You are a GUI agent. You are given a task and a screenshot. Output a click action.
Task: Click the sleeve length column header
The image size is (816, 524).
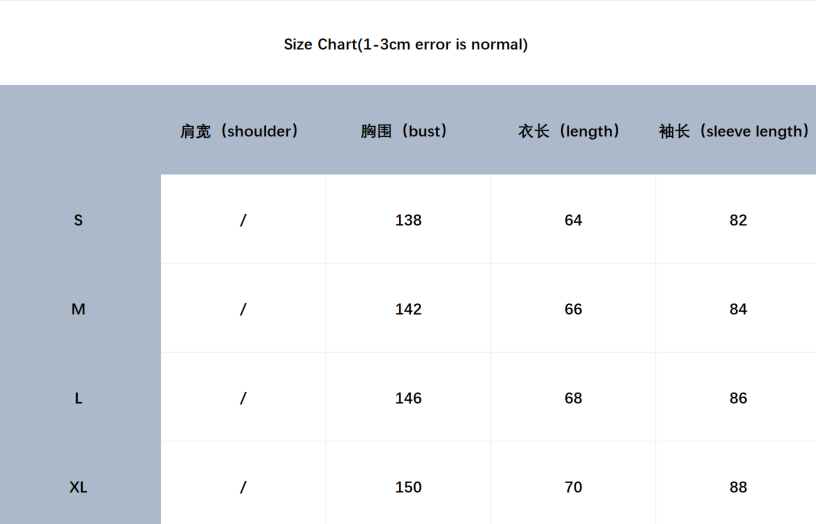click(x=734, y=131)
